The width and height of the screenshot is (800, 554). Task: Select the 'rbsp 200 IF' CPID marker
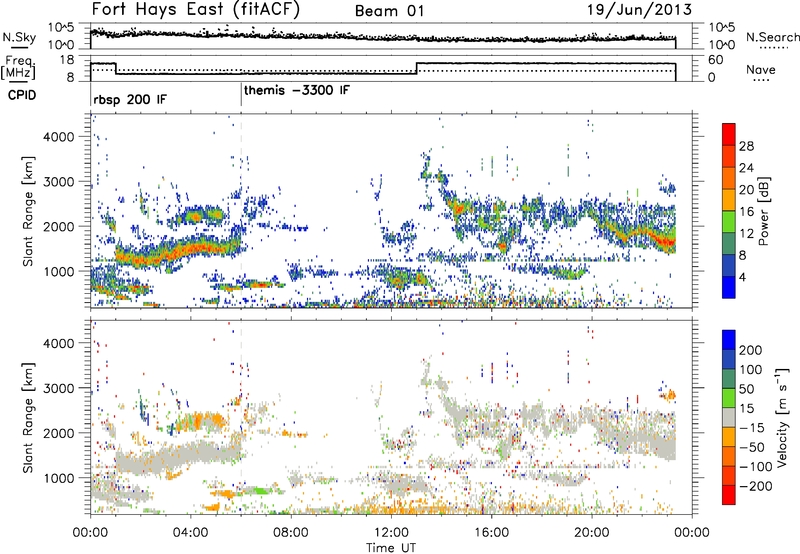point(130,99)
